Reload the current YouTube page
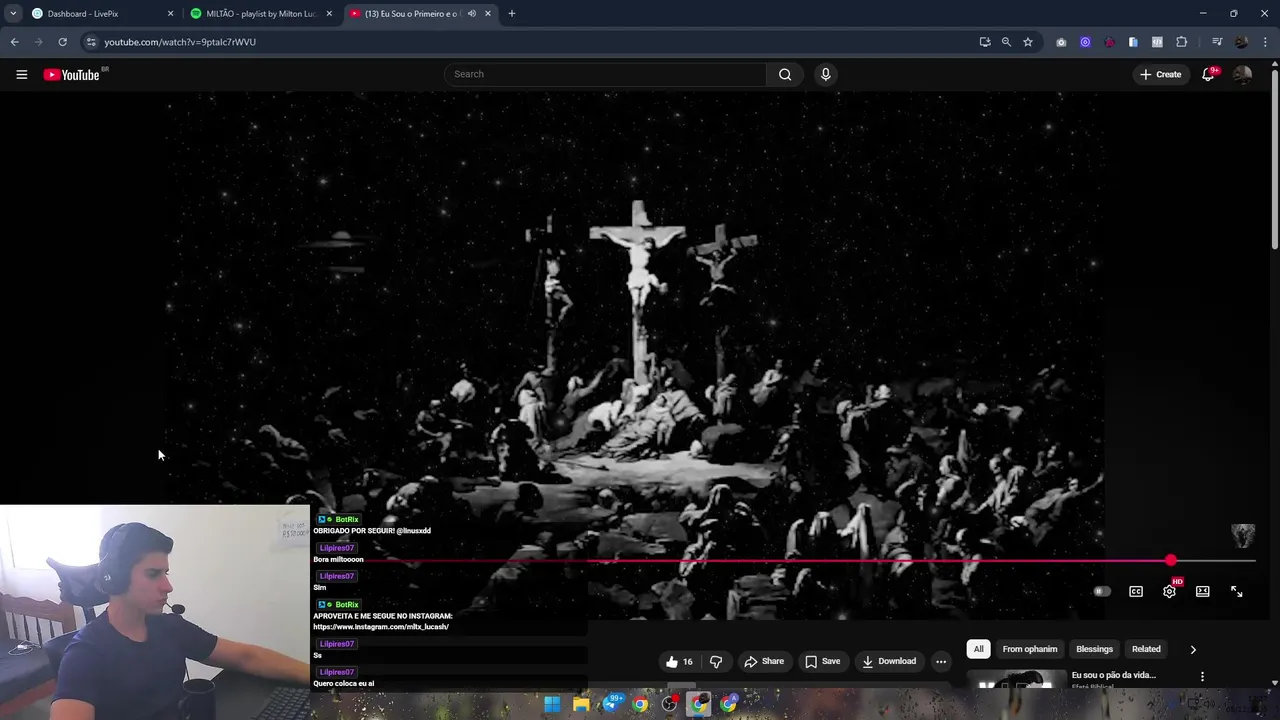Viewport: 1280px width, 720px height. pyautogui.click(x=62, y=42)
